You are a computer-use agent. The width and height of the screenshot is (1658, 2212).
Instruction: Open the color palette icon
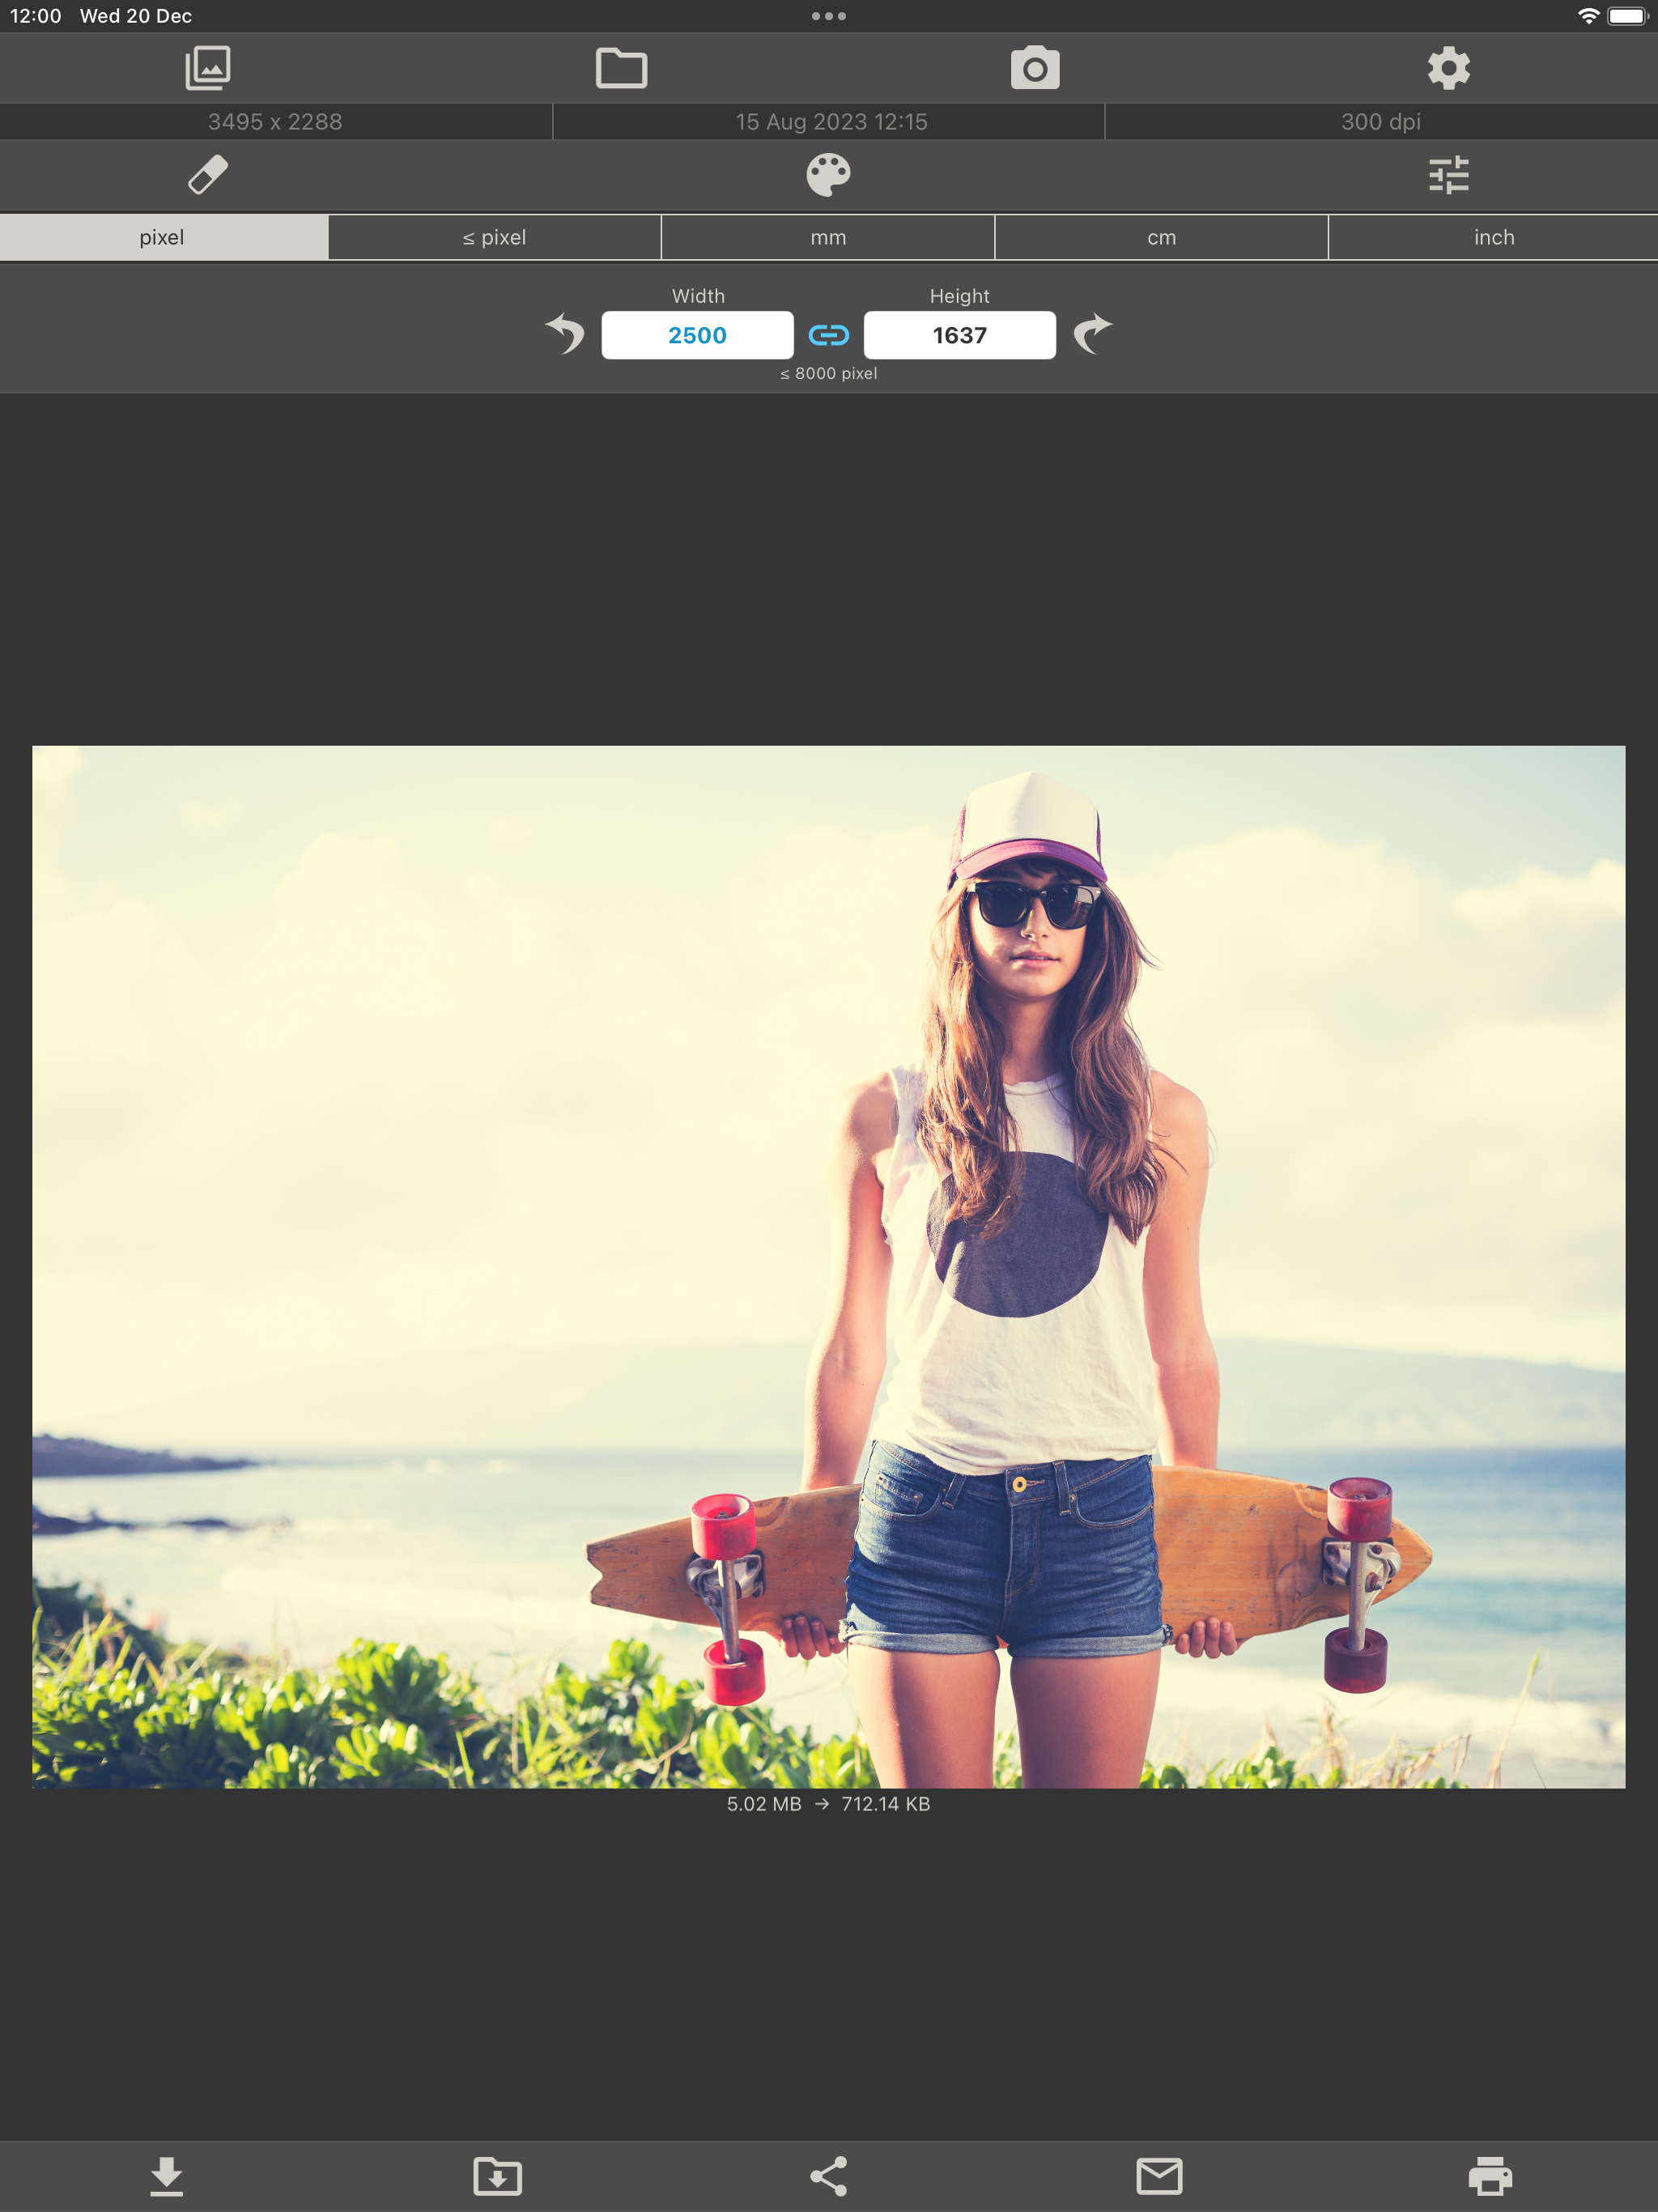coord(828,175)
